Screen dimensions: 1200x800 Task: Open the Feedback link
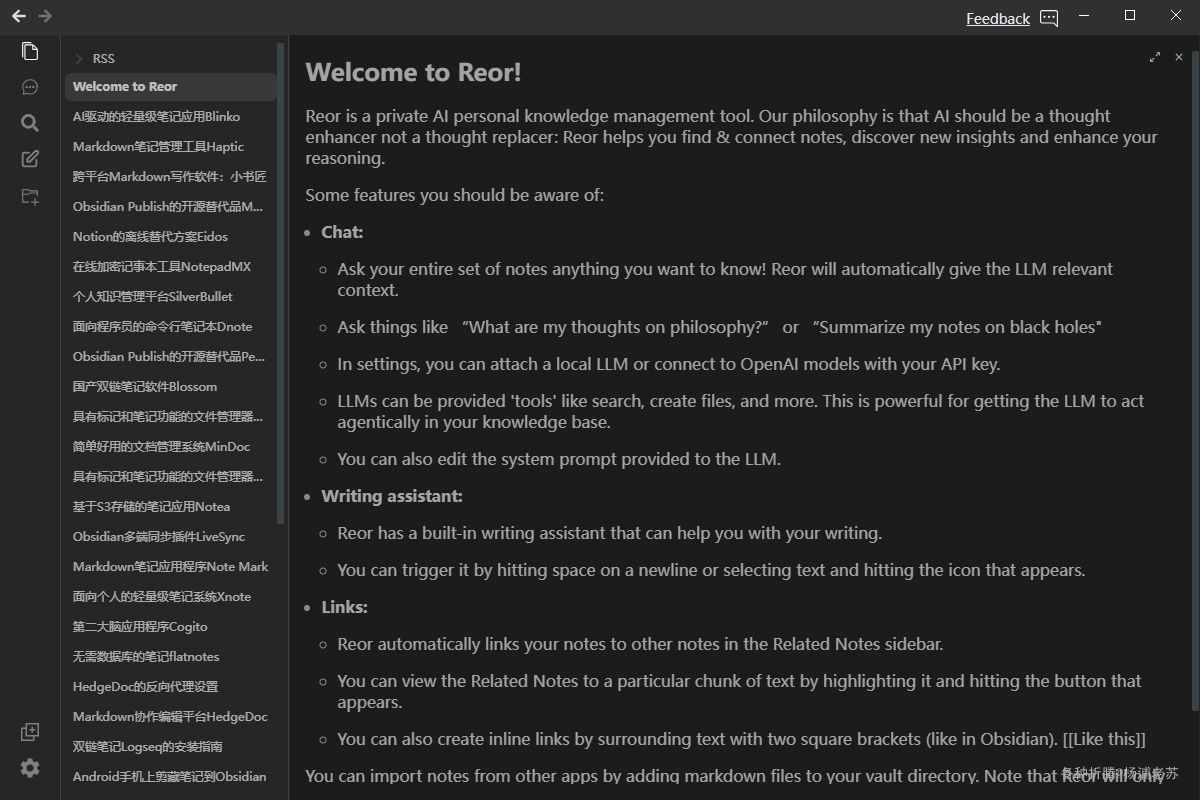998,18
